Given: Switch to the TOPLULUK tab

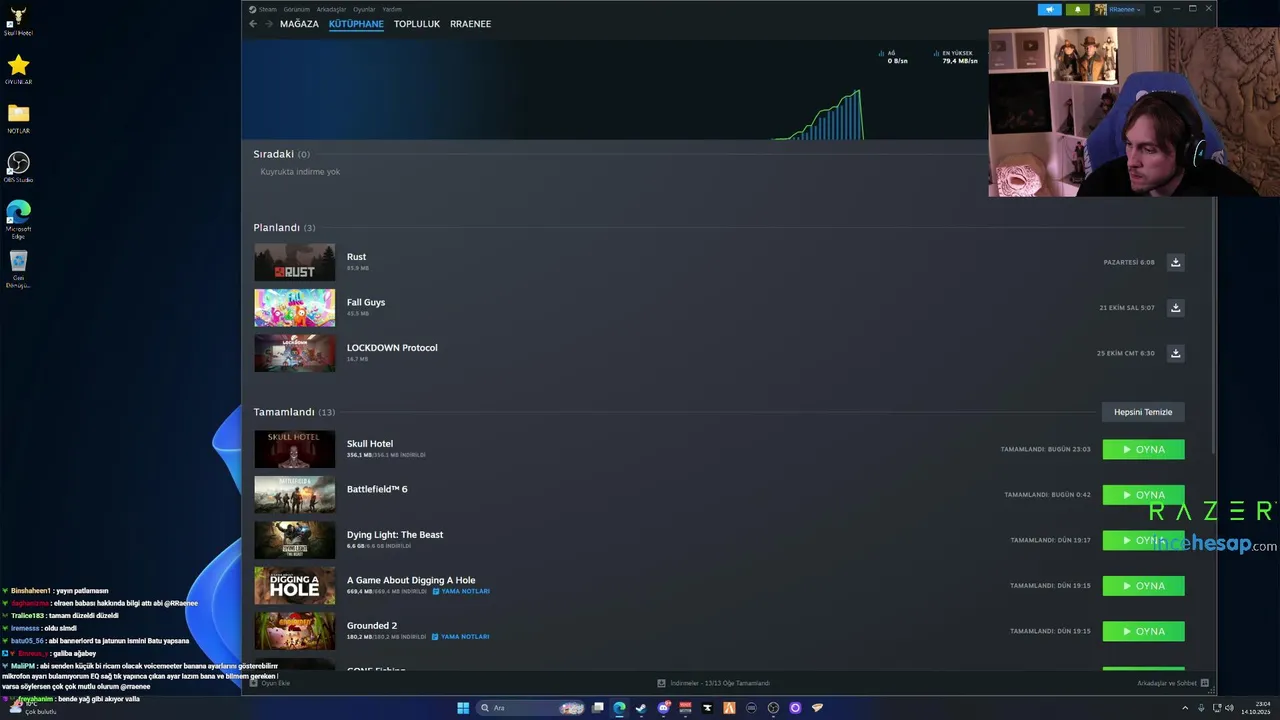Looking at the screenshot, I should click(417, 24).
